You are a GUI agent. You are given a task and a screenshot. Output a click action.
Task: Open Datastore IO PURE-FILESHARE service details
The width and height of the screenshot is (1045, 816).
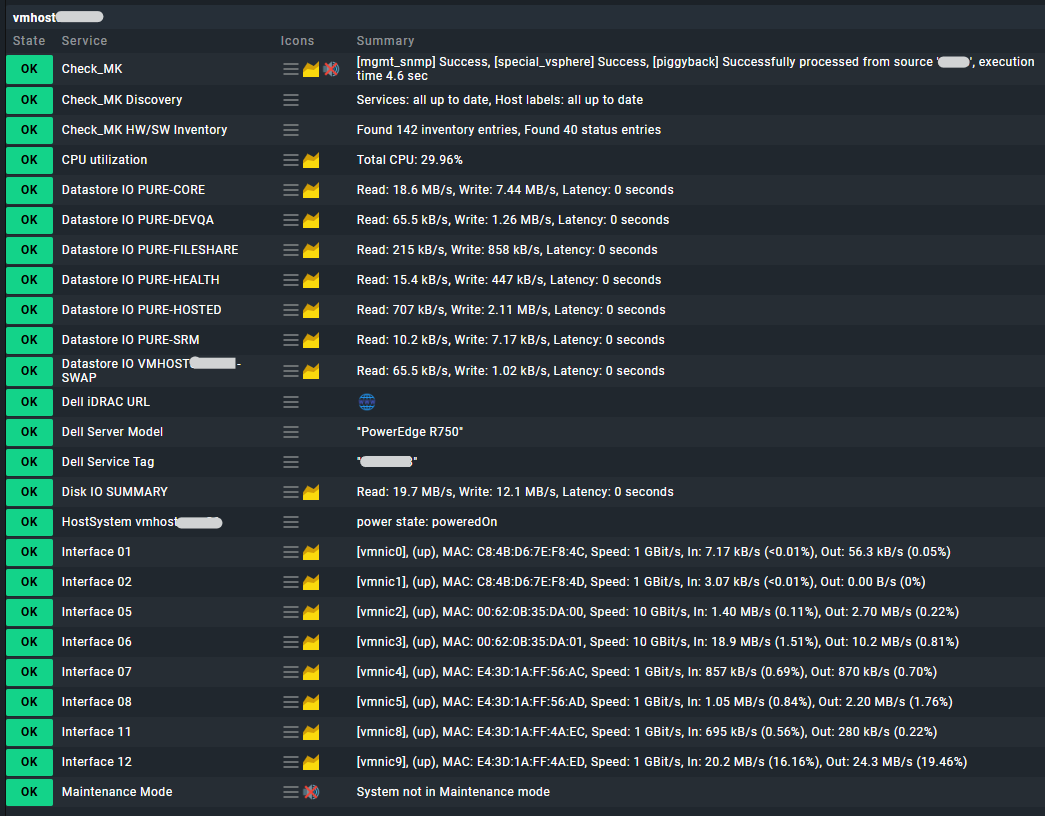tap(150, 250)
